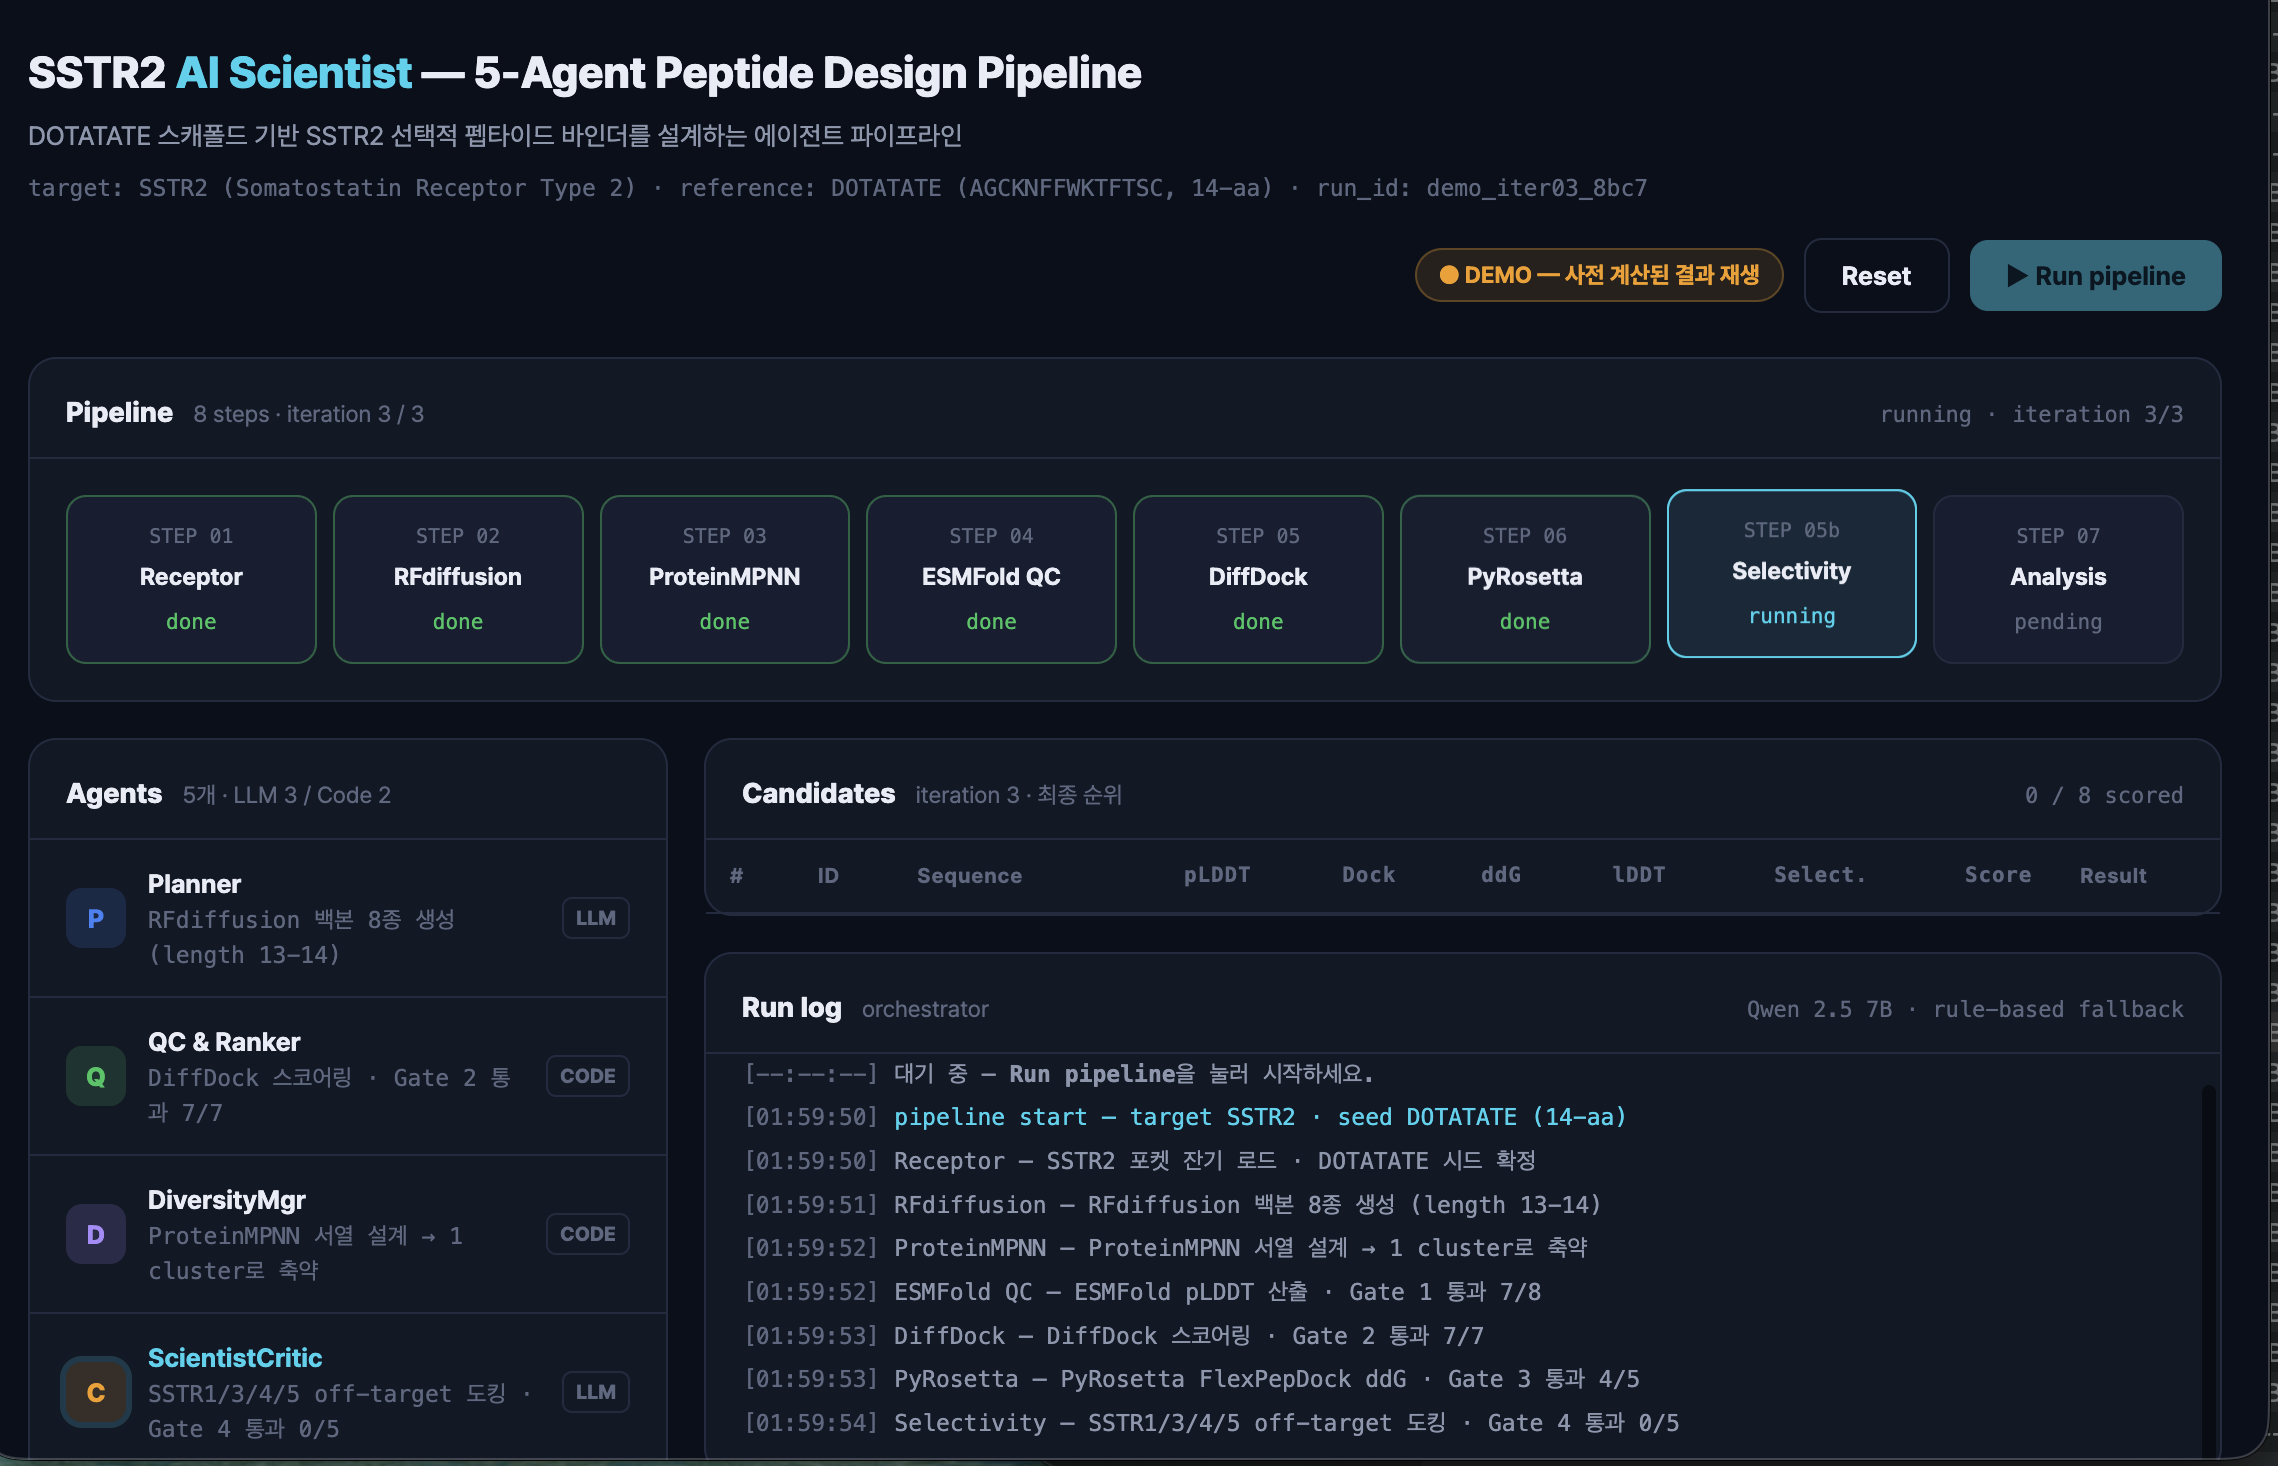Select the STEP 01 Receptor card
This screenshot has width=2278, height=1466.
(x=191, y=579)
